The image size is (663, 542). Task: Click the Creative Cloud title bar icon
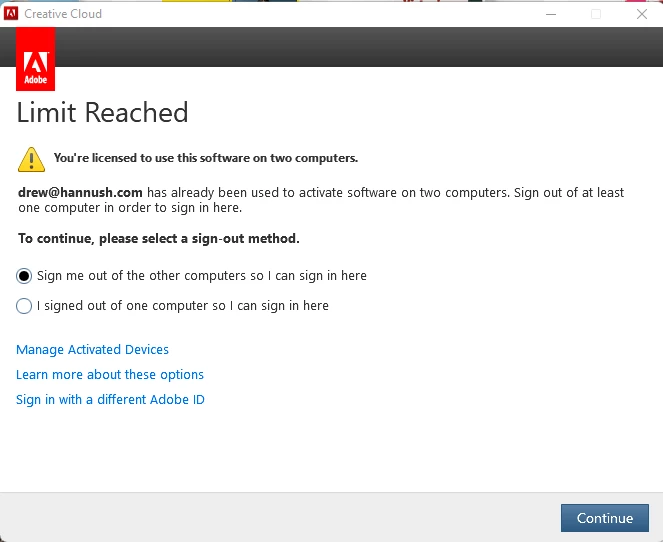pos(11,14)
